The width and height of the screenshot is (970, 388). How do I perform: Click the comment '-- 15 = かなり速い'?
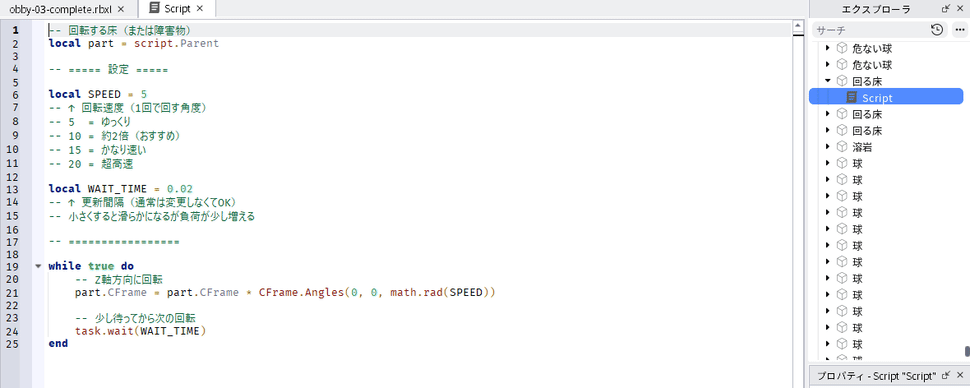click(x=97, y=150)
